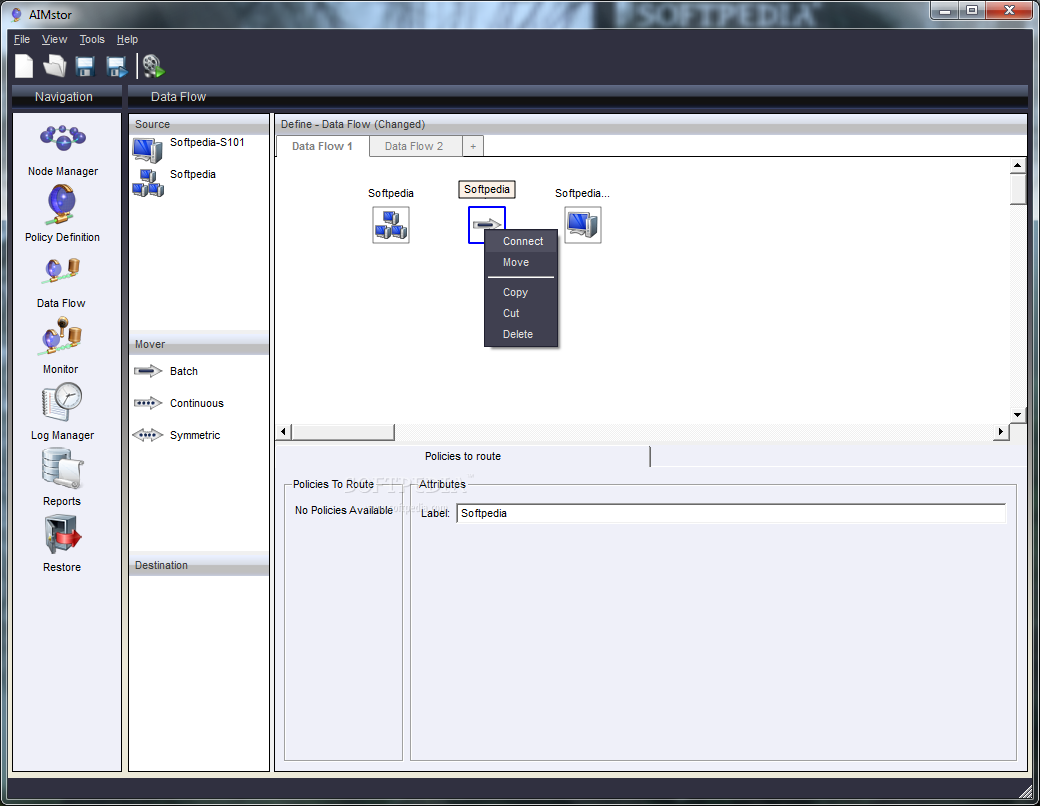This screenshot has width=1040, height=806.
Task: Click the canvas scroll right arrow
Action: 1001,432
